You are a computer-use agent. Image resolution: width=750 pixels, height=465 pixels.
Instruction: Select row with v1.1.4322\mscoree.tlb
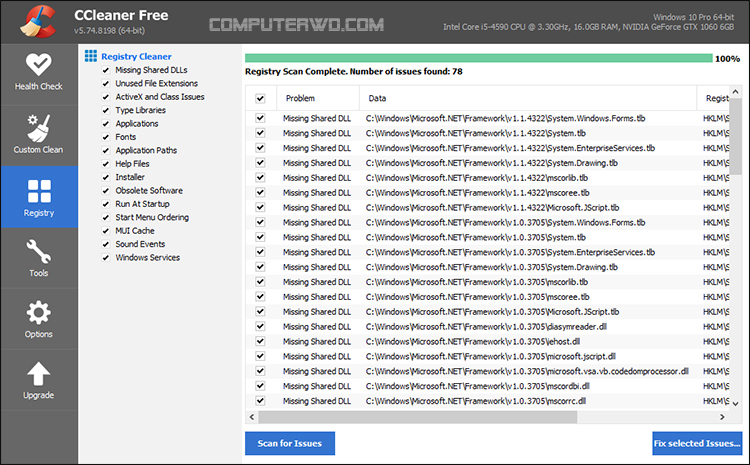(487, 192)
